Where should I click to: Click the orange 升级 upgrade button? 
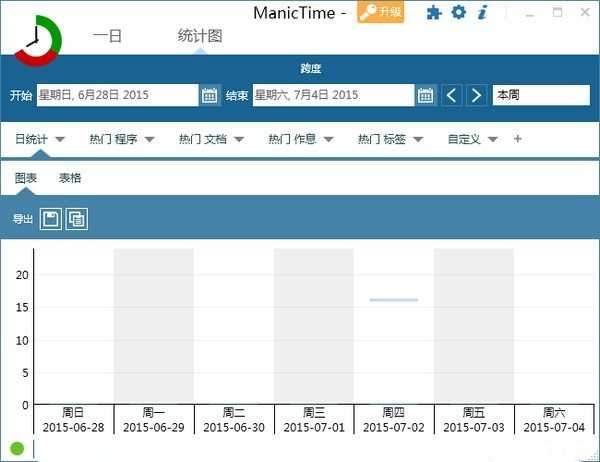pyautogui.click(x=381, y=13)
